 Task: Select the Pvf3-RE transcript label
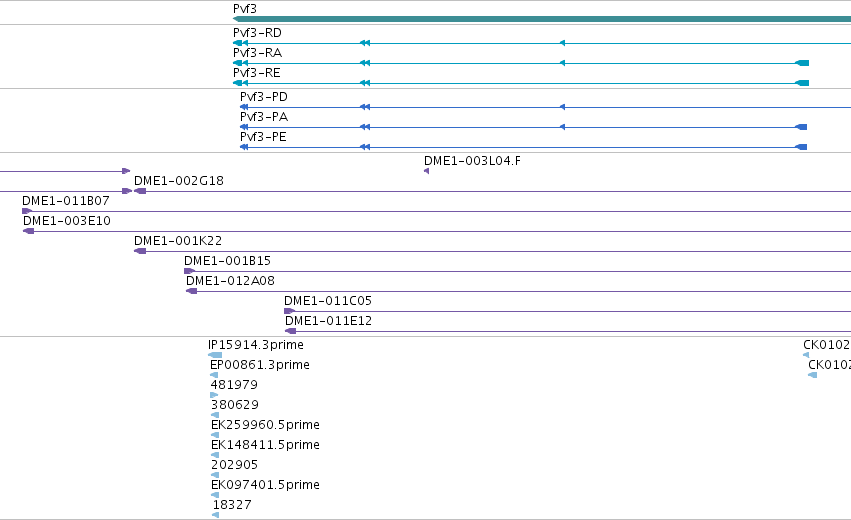[257, 73]
